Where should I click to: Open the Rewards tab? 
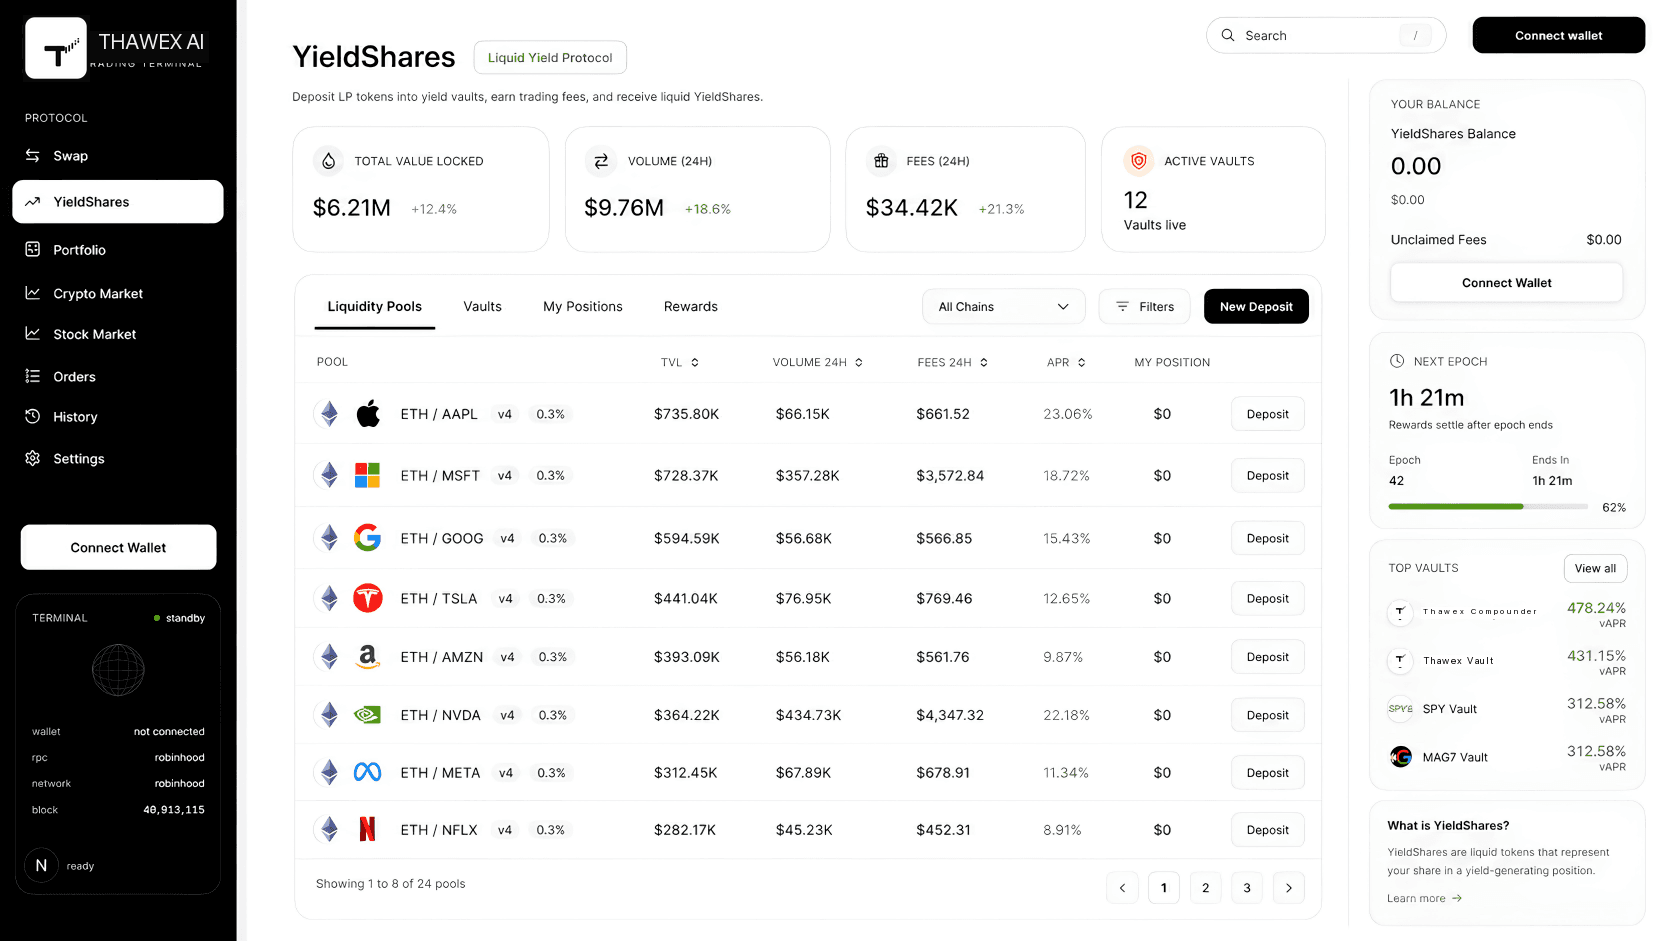[x=691, y=307]
